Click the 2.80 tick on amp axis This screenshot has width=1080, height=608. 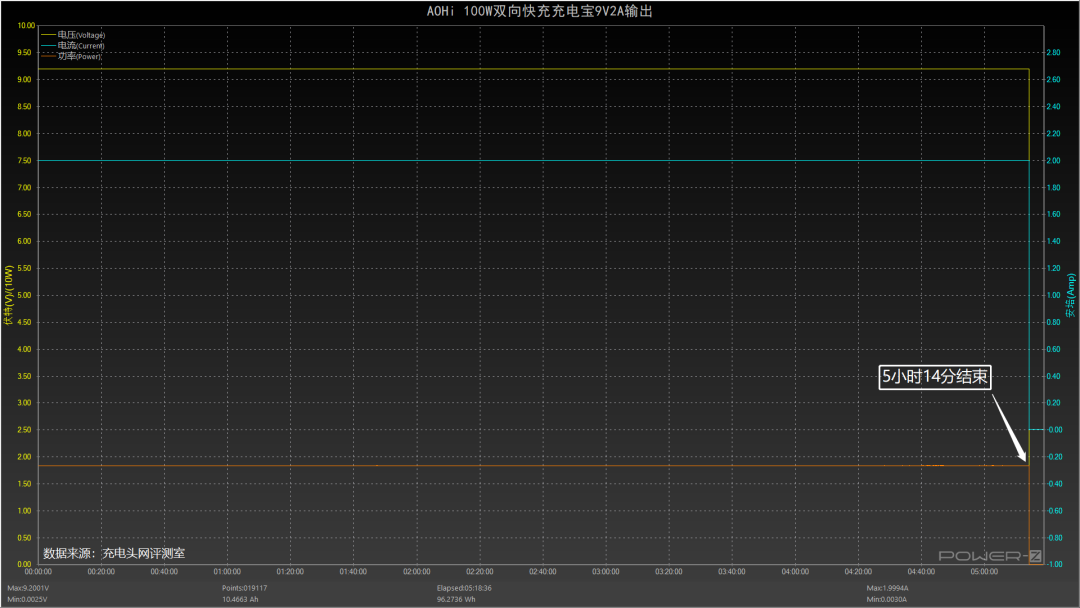point(1054,52)
